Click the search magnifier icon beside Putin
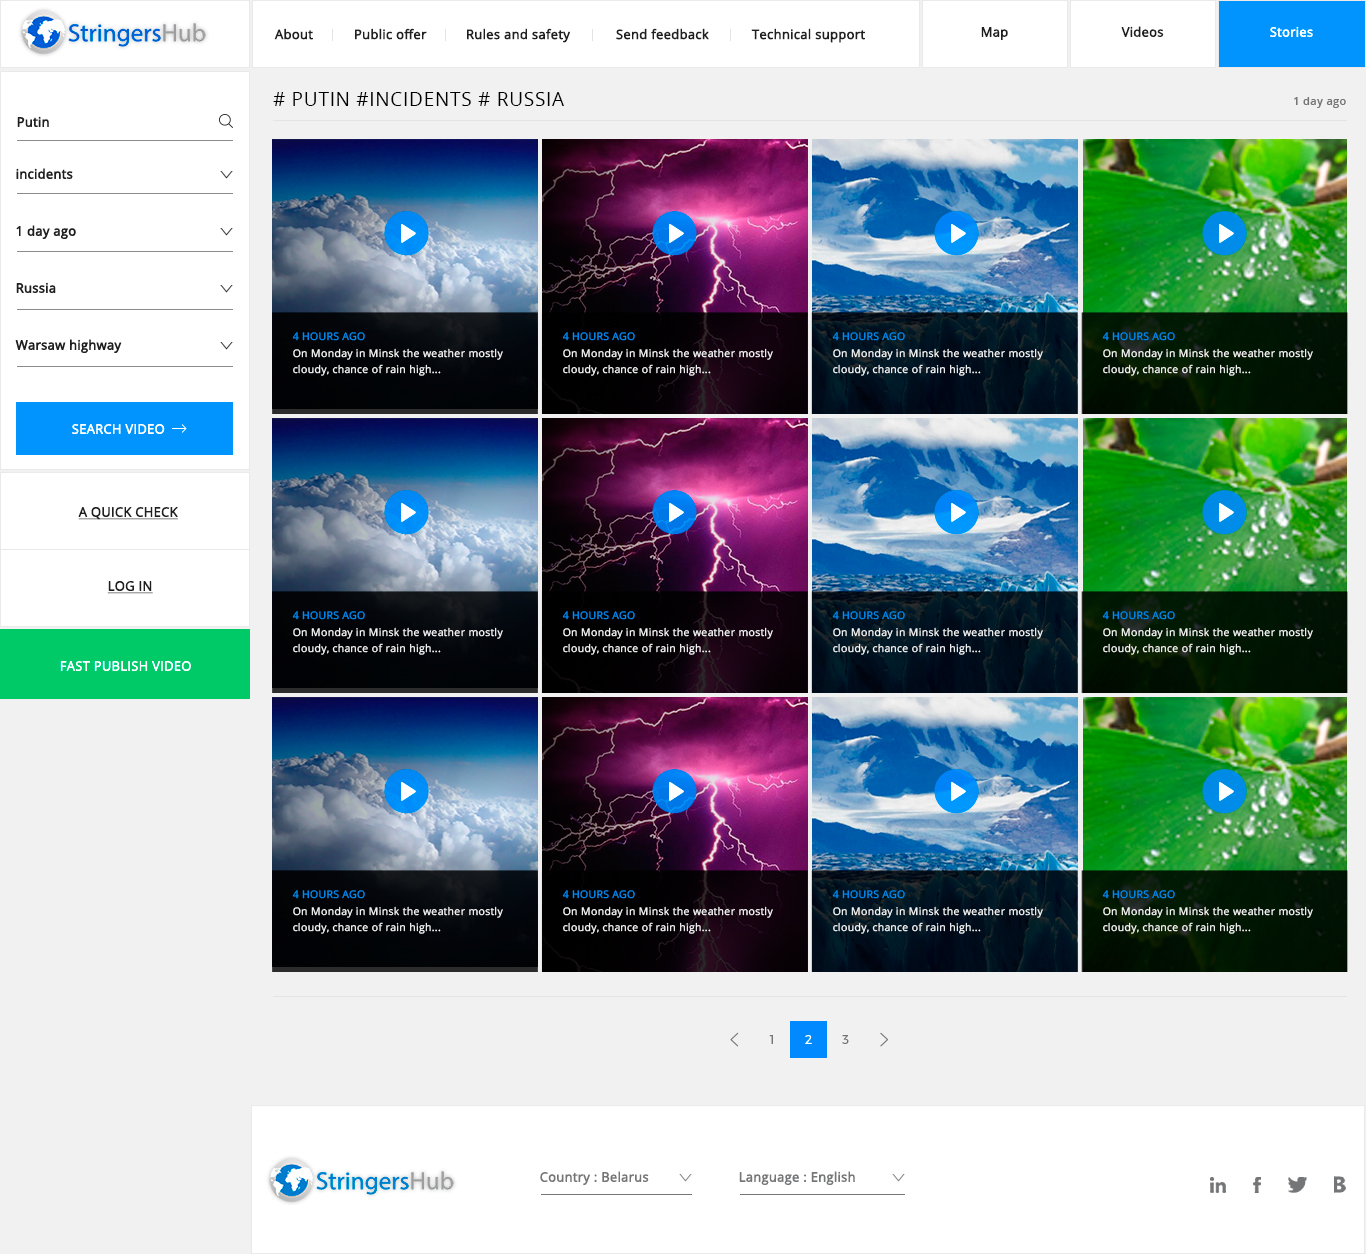 point(226,121)
